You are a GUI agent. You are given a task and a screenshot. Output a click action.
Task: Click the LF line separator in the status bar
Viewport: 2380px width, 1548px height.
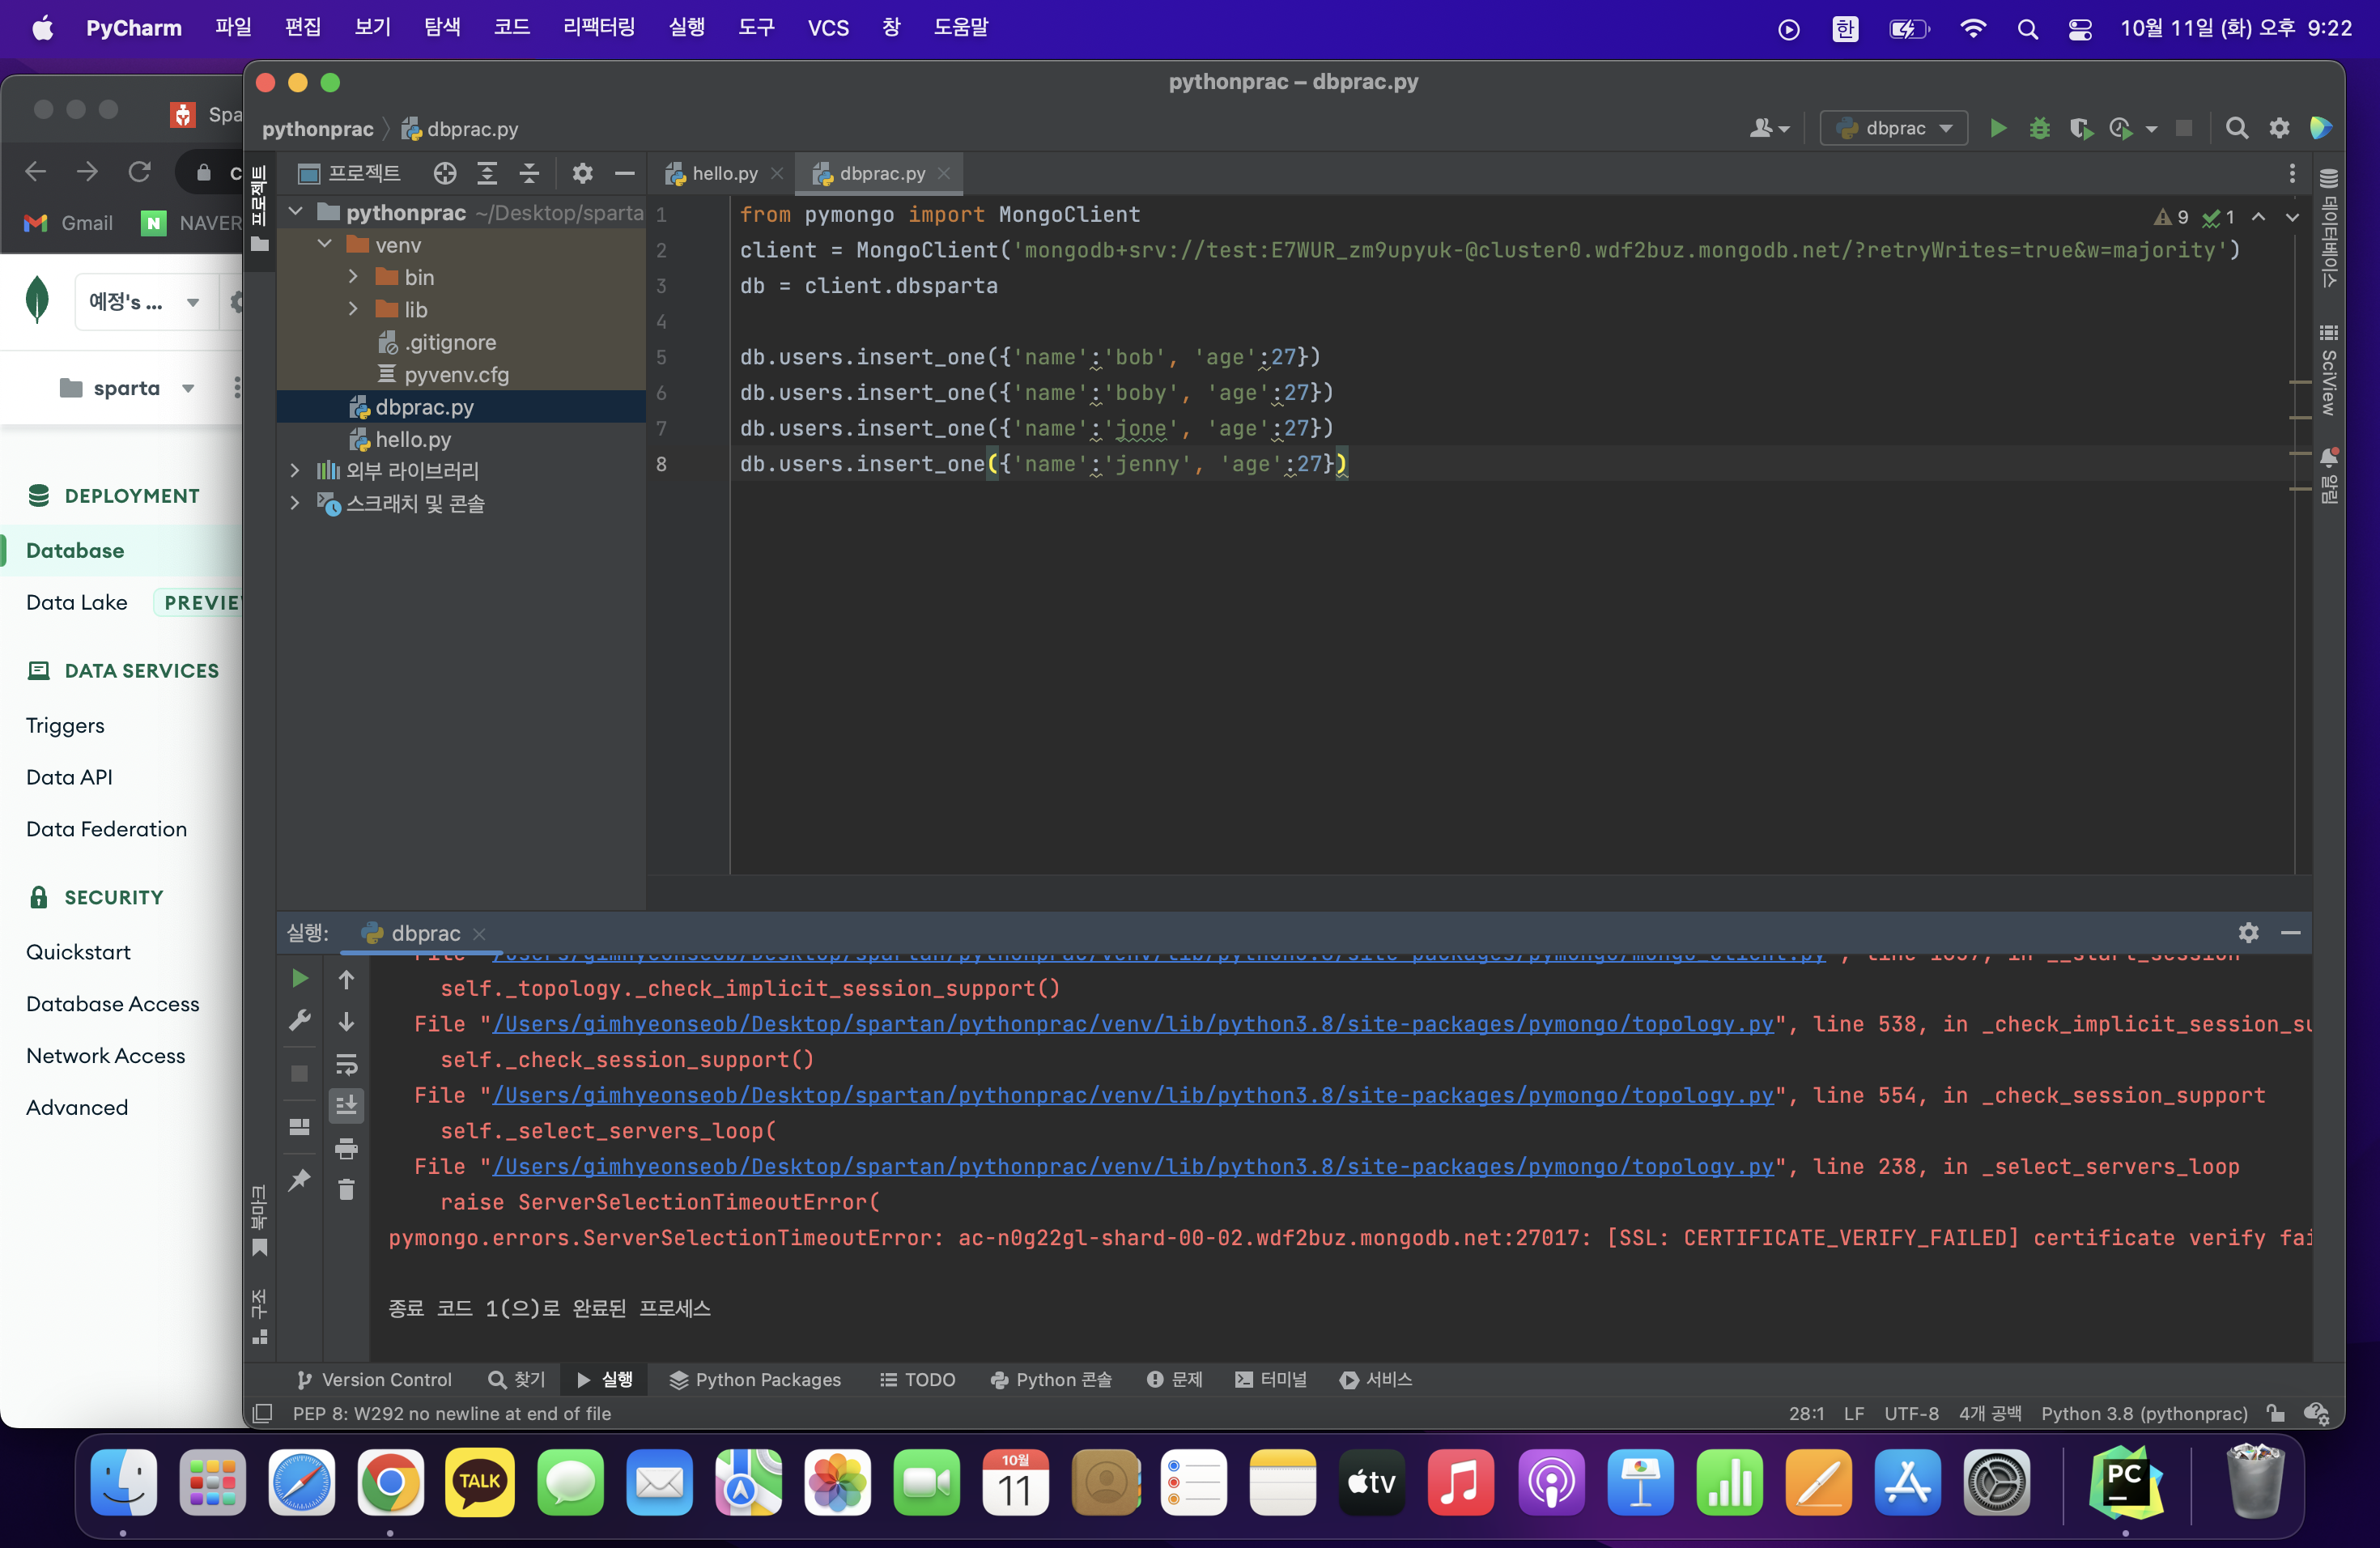tap(1853, 1413)
